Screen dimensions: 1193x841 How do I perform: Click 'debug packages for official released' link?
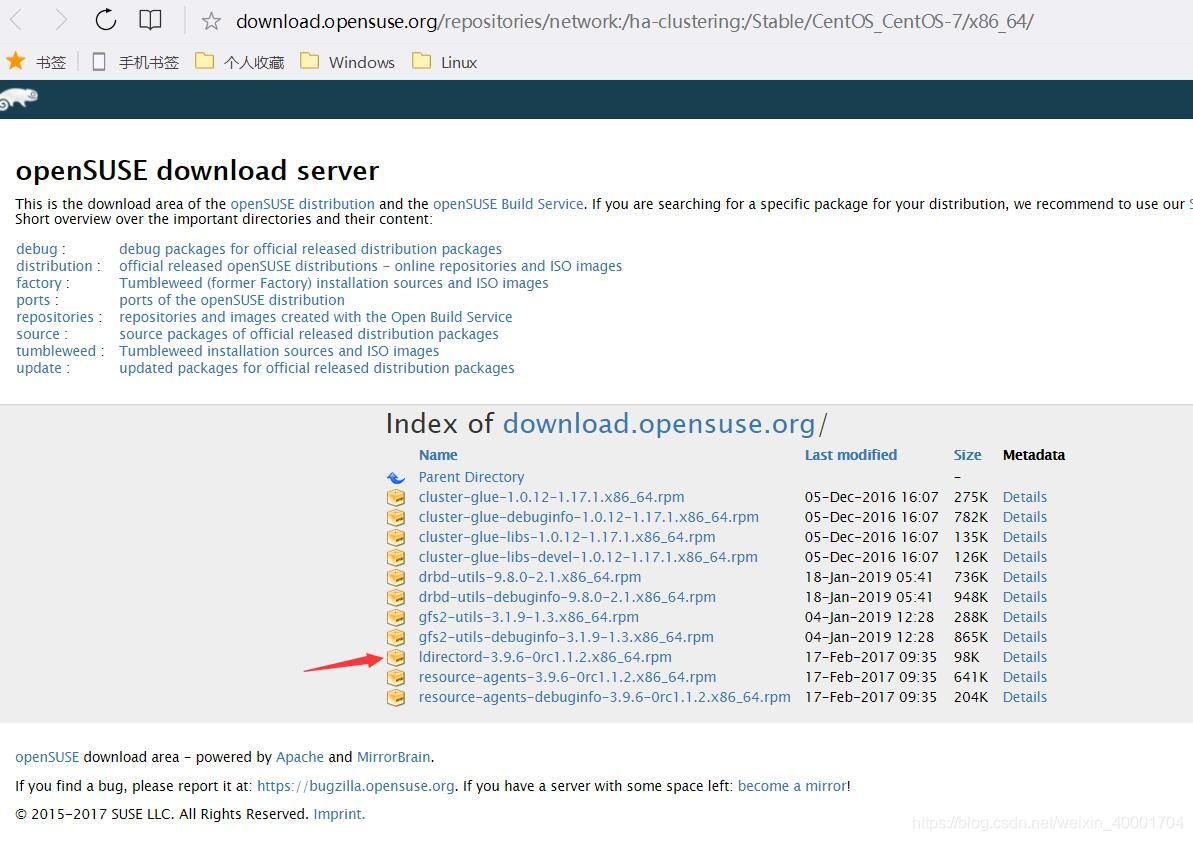coord(310,249)
